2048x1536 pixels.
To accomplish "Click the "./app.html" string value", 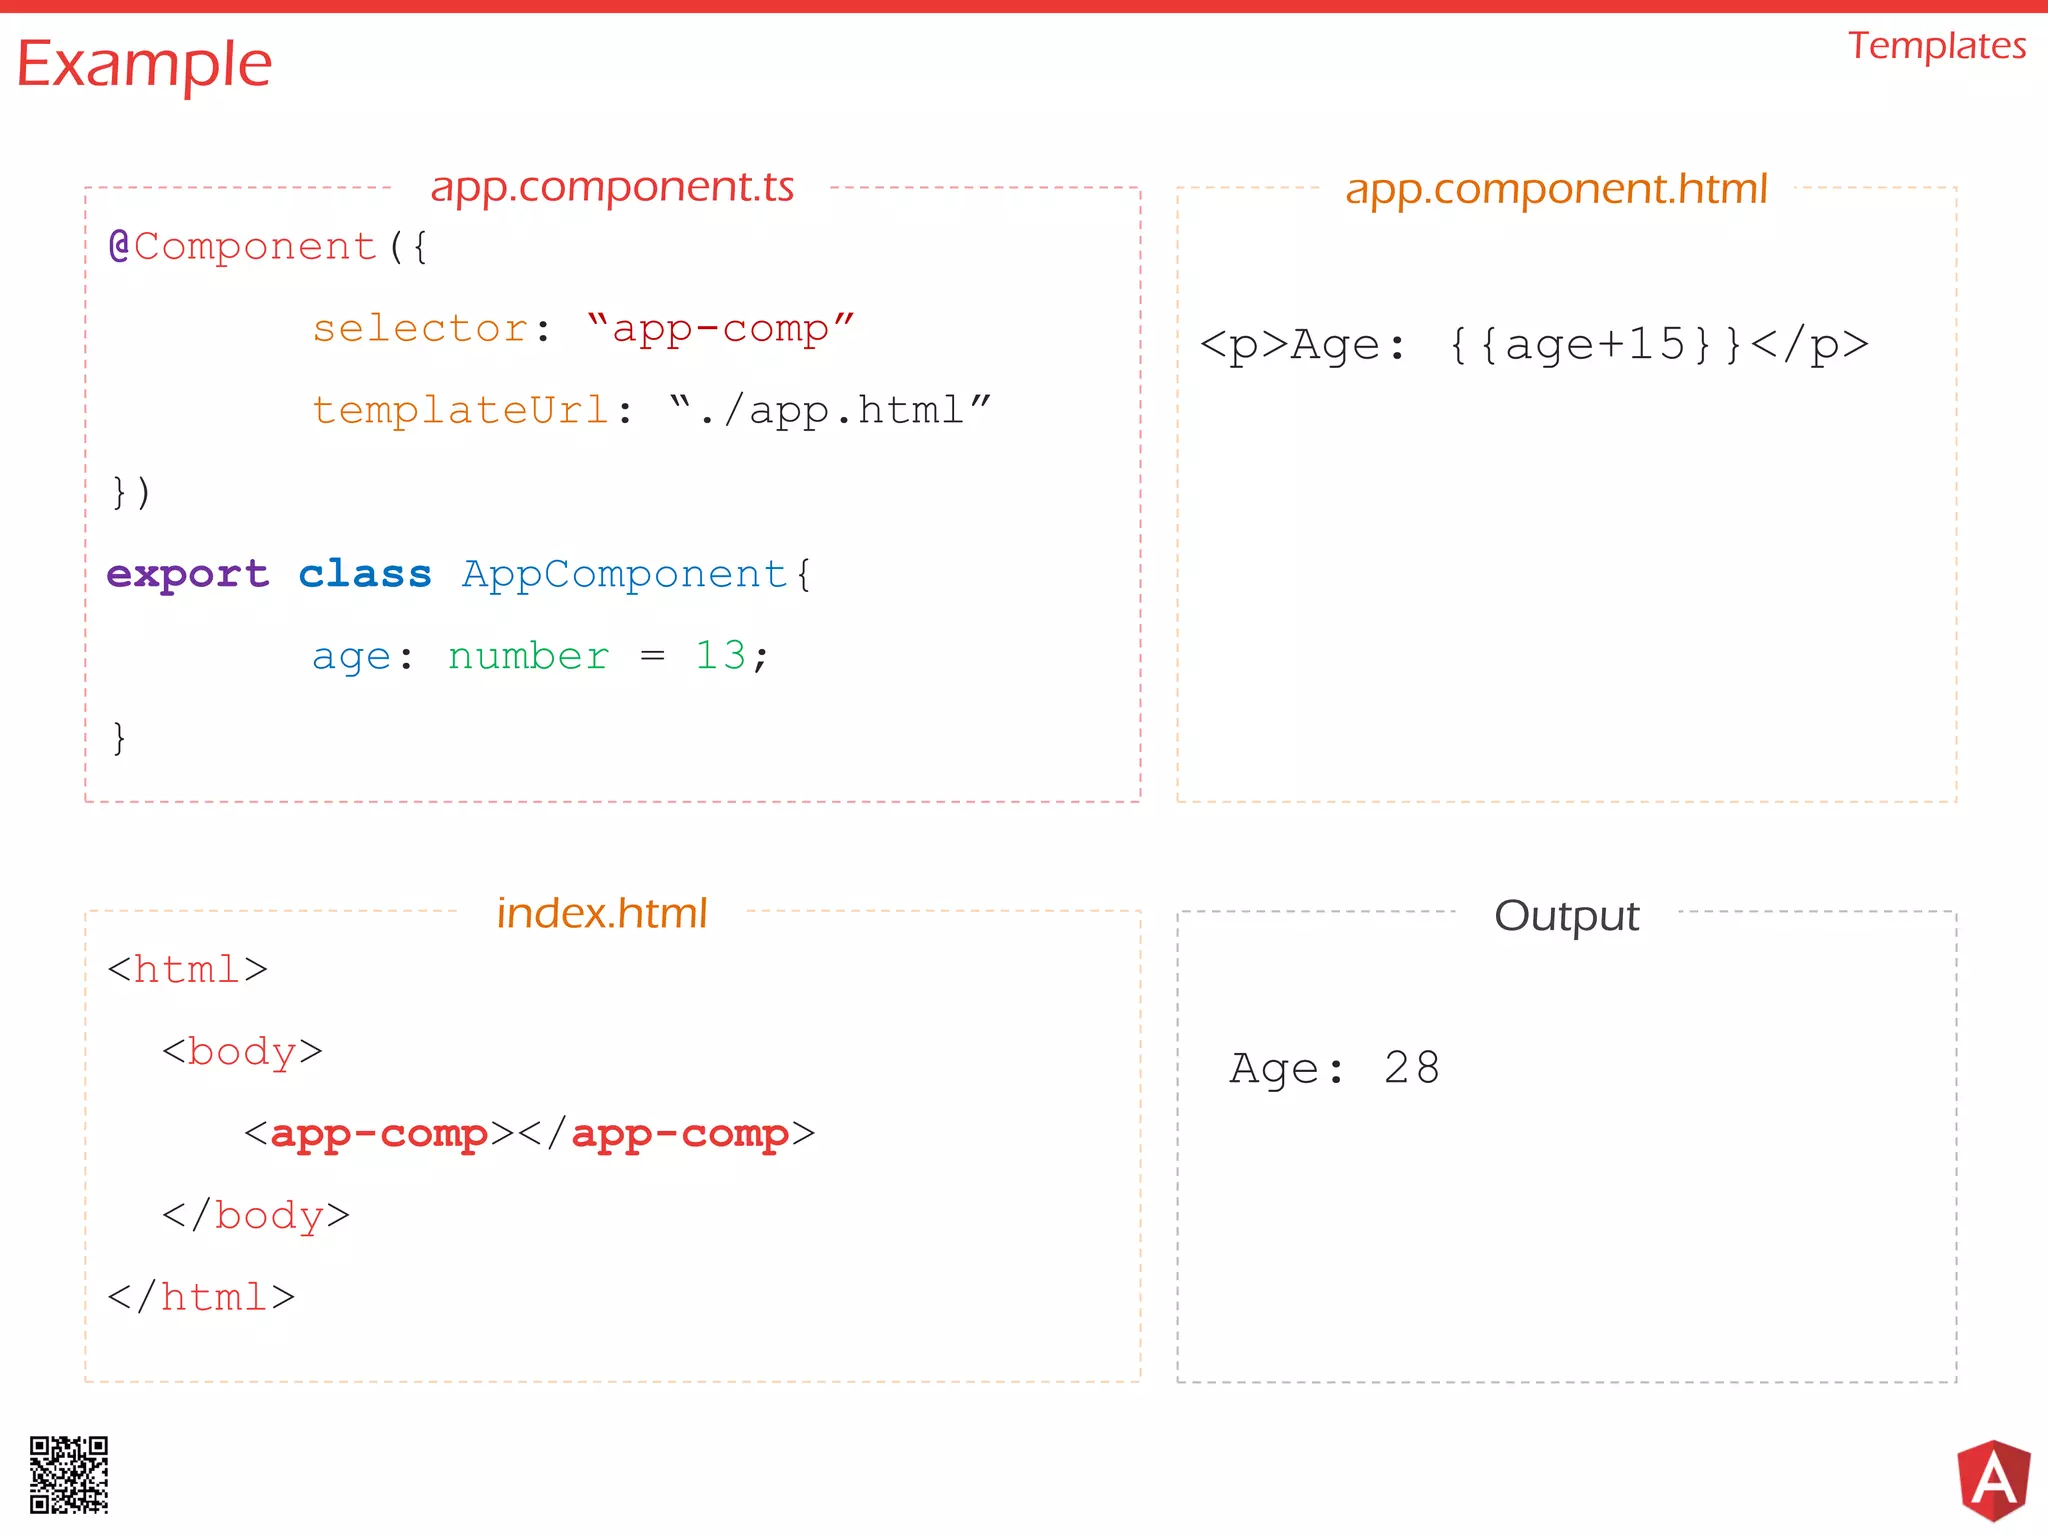I will [830, 410].
